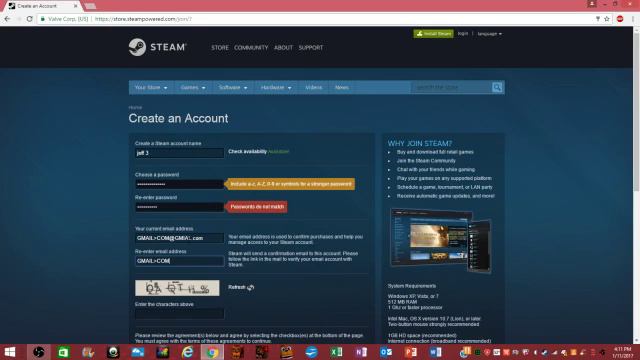Click the search magnifier icon in store bar
Viewport: 640px width, 360px height.
pos(497,87)
